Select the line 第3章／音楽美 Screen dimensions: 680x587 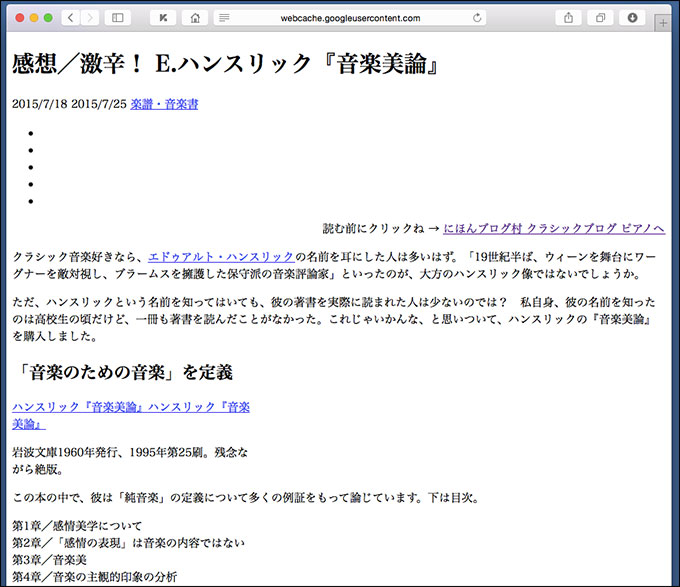49,560
